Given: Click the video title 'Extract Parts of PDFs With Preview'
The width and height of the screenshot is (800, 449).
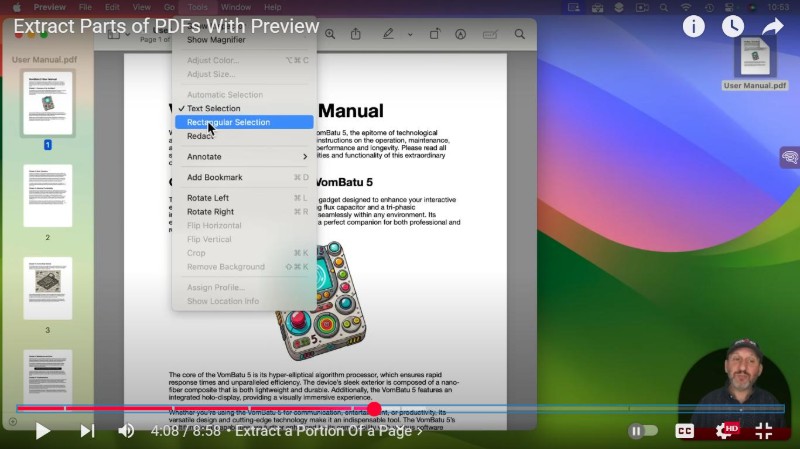Looking at the screenshot, I should (x=166, y=26).
